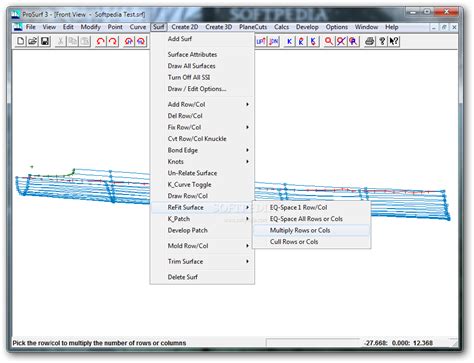The image size is (474, 363).
Task: Expand the Fix Row/Col submenu
Action: 202,127
